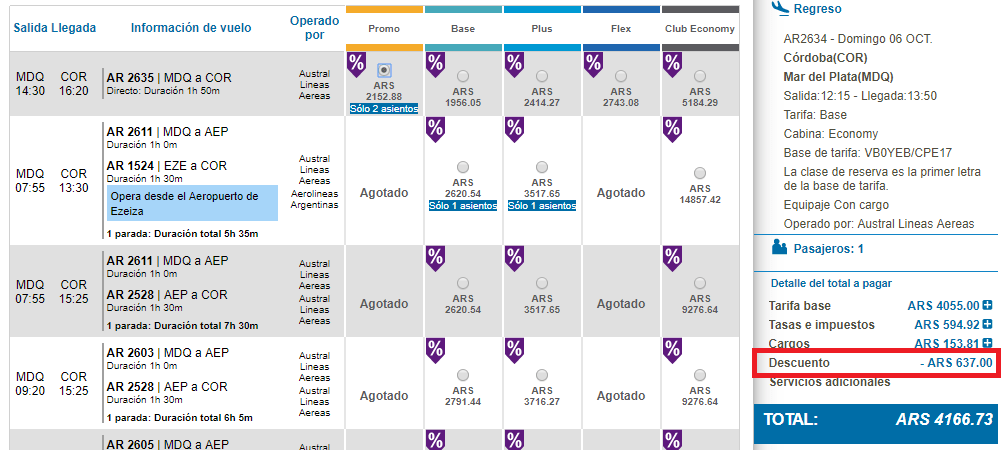Click the discount tag on AR 2635 Club Economy fare
This screenshot has width=1001, height=452.
click(672, 64)
